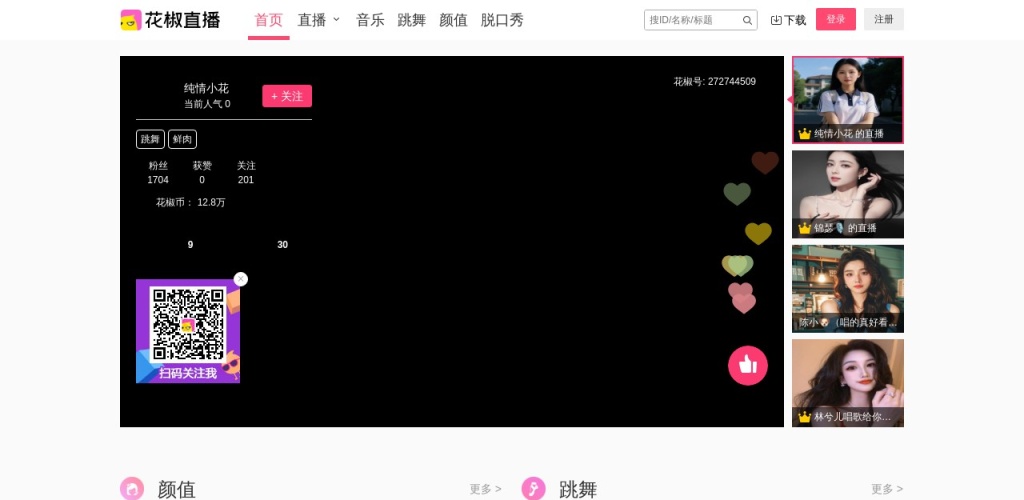This screenshot has width=1024, height=500.
Task: Click the 登录 button
Action: tap(836, 20)
